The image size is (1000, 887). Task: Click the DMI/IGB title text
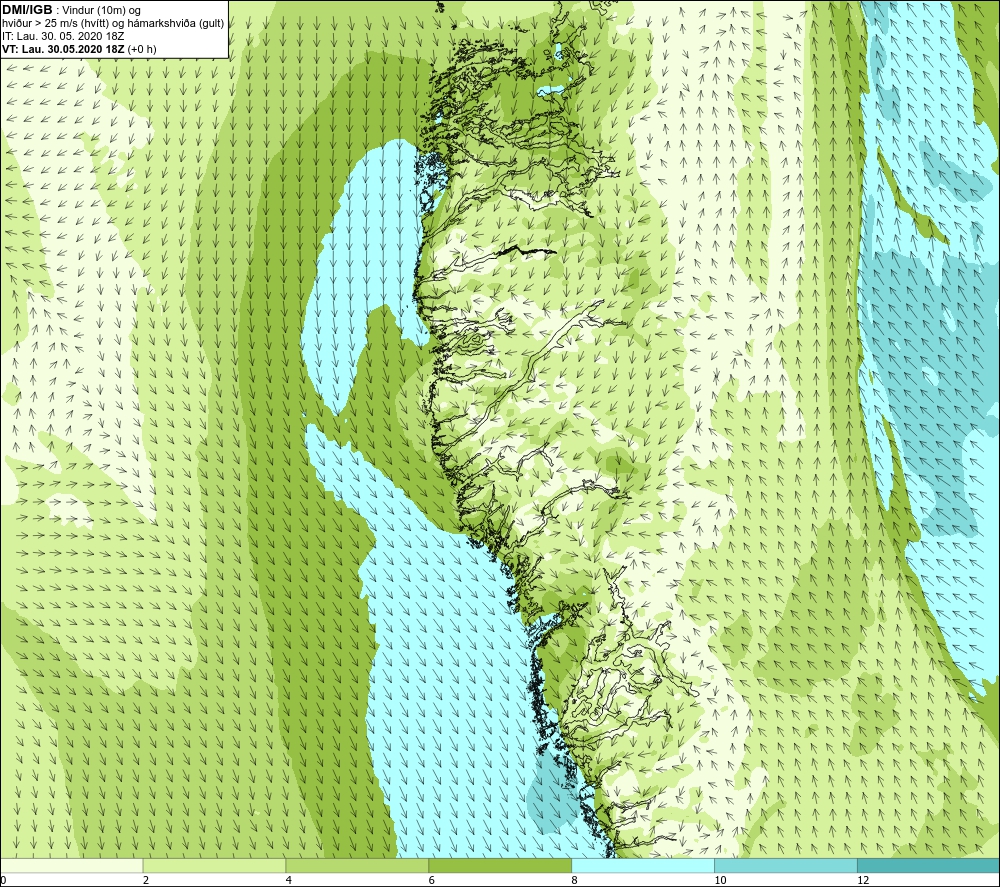click(x=27, y=10)
